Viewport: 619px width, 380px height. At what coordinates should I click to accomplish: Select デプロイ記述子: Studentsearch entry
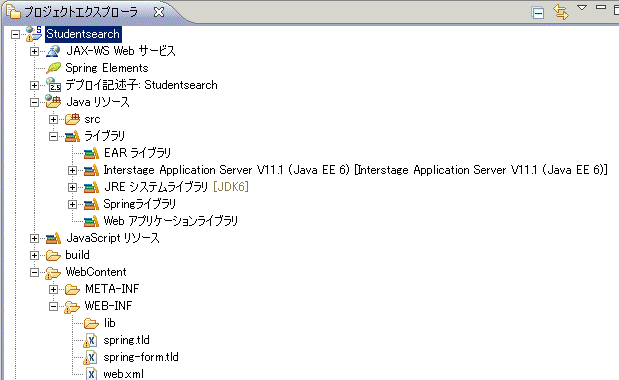141,85
